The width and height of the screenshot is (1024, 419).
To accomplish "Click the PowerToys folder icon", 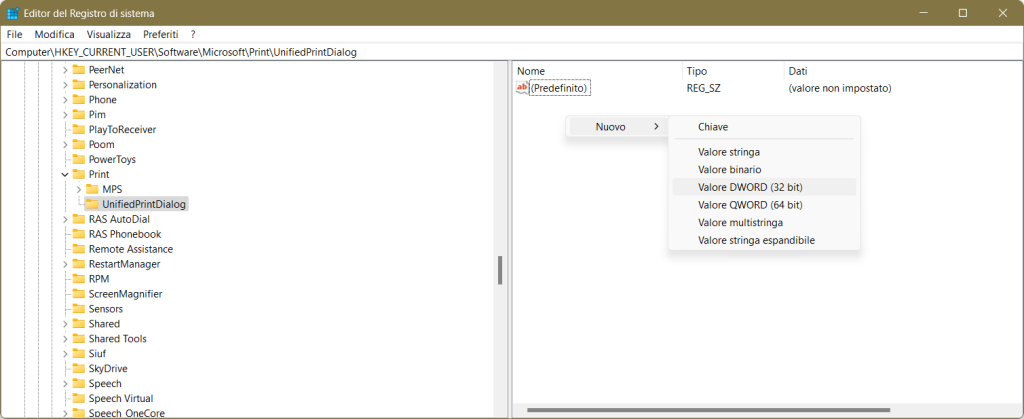I will (79, 159).
